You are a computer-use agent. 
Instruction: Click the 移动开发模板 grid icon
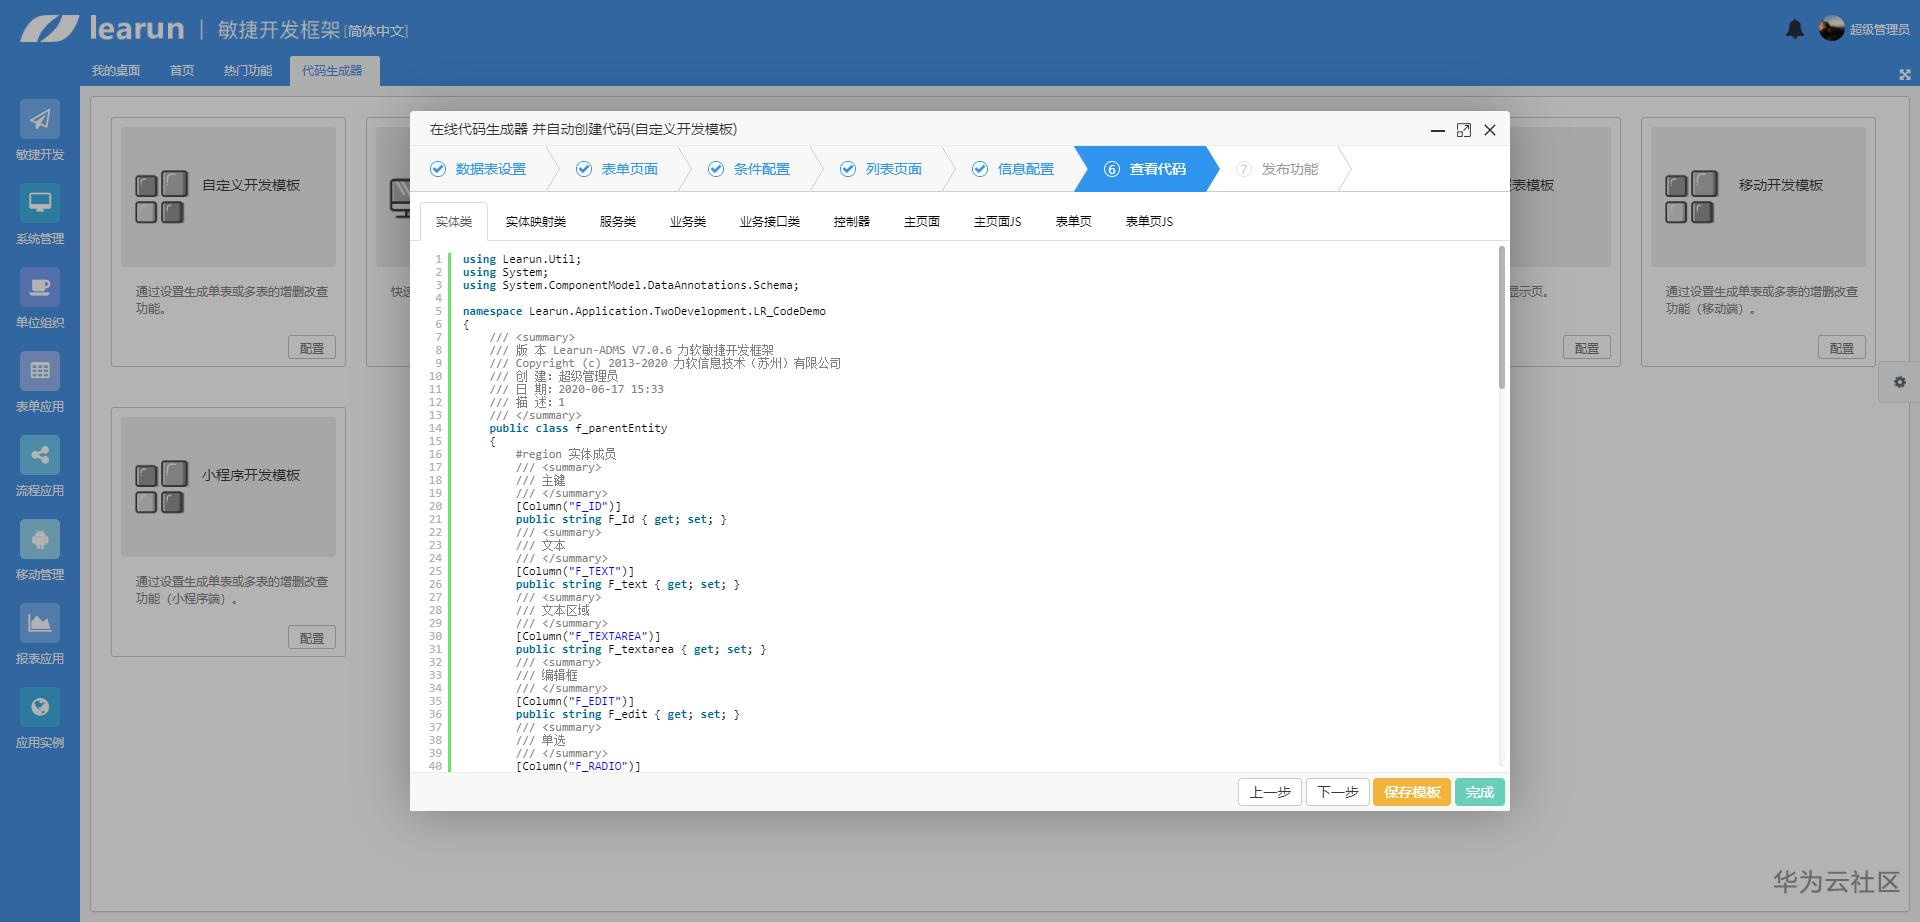pyautogui.click(x=1691, y=197)
